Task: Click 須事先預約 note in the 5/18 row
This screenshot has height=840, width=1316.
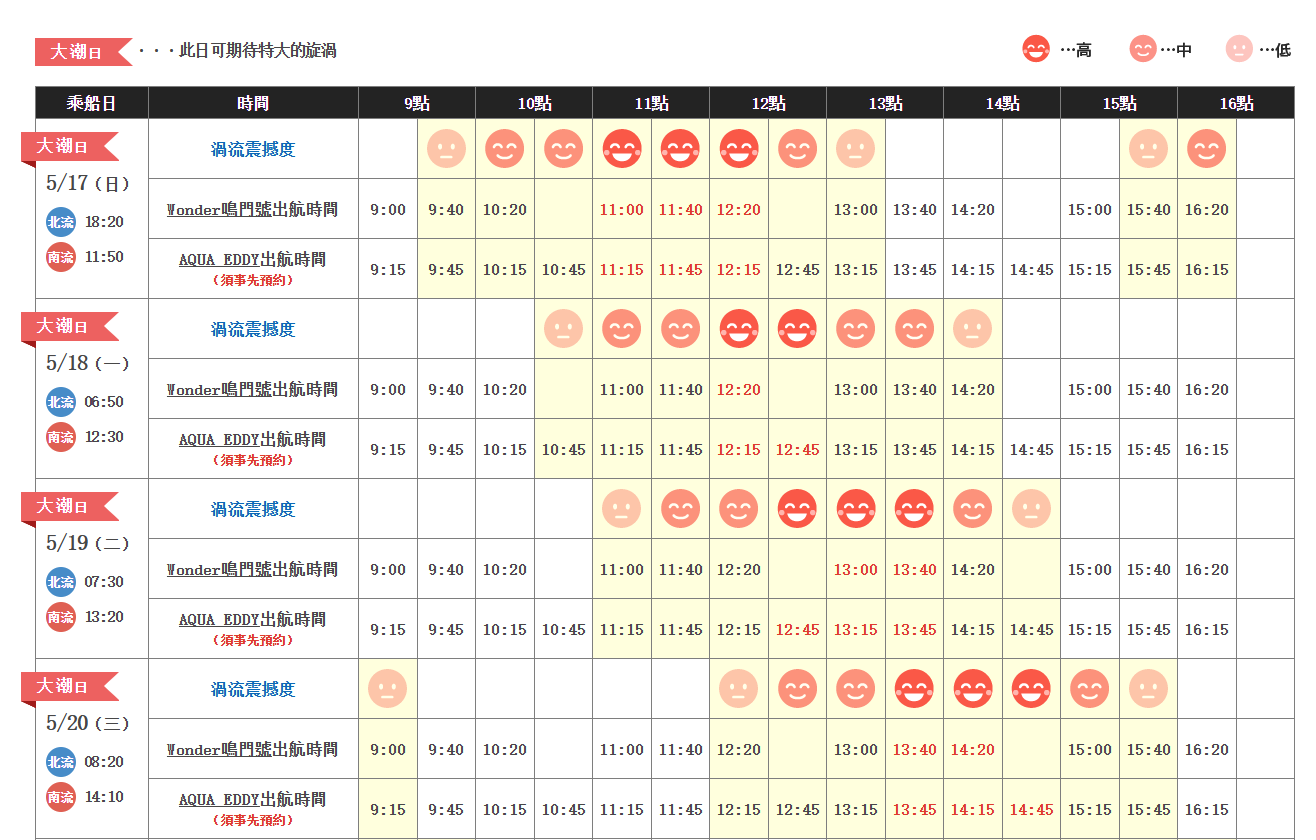Action: coord(253,460)
